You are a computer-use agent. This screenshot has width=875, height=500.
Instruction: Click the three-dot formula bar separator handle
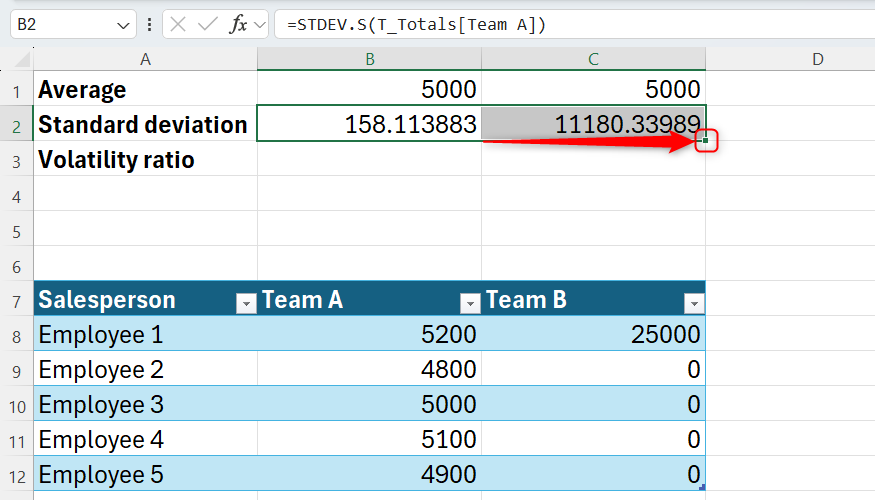pos(148,25)
